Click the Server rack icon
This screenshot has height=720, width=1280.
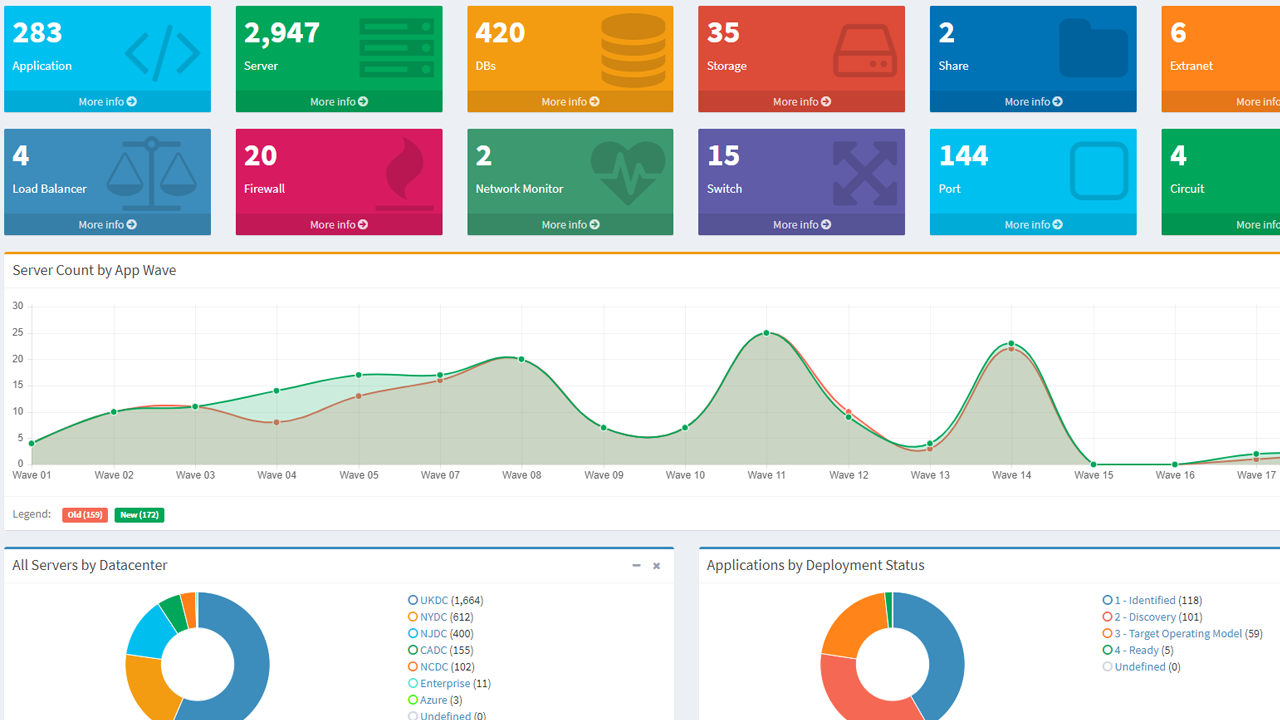pos(396,50)
